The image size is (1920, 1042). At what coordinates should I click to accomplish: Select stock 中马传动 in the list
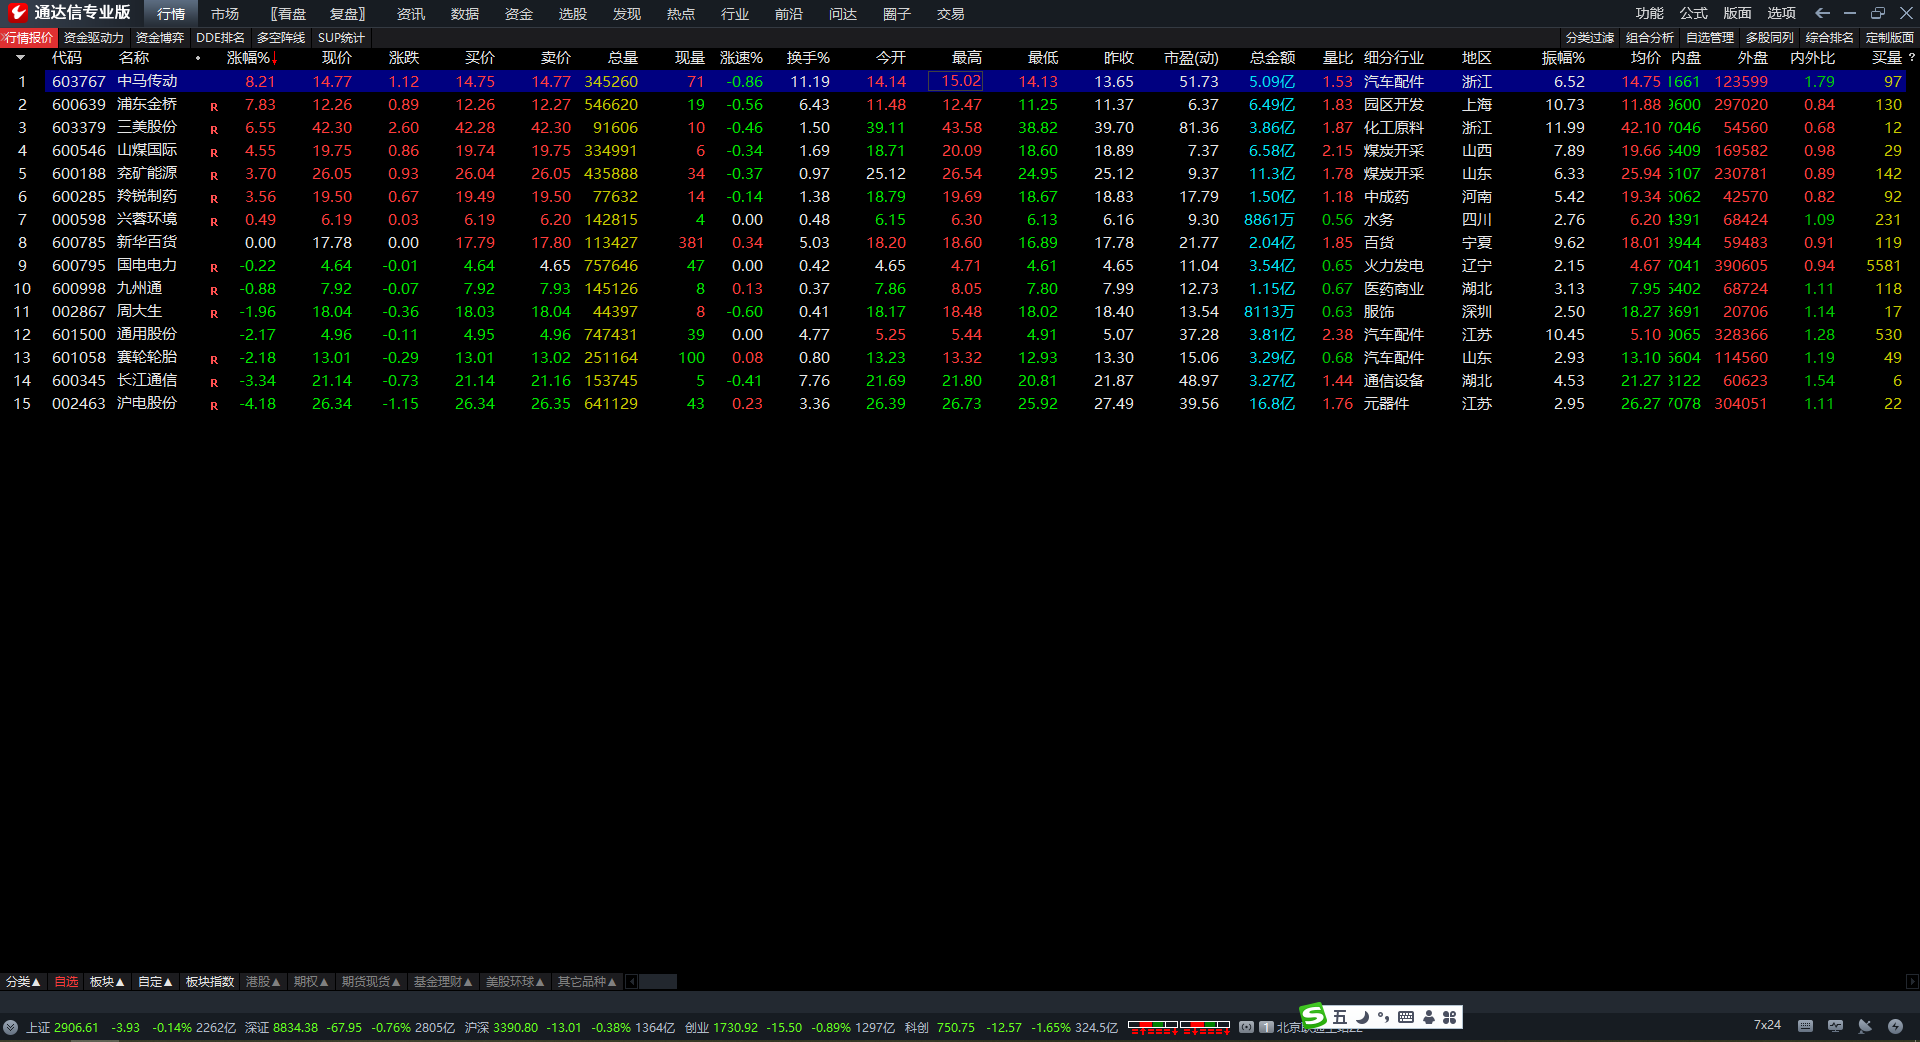(147, 81)
